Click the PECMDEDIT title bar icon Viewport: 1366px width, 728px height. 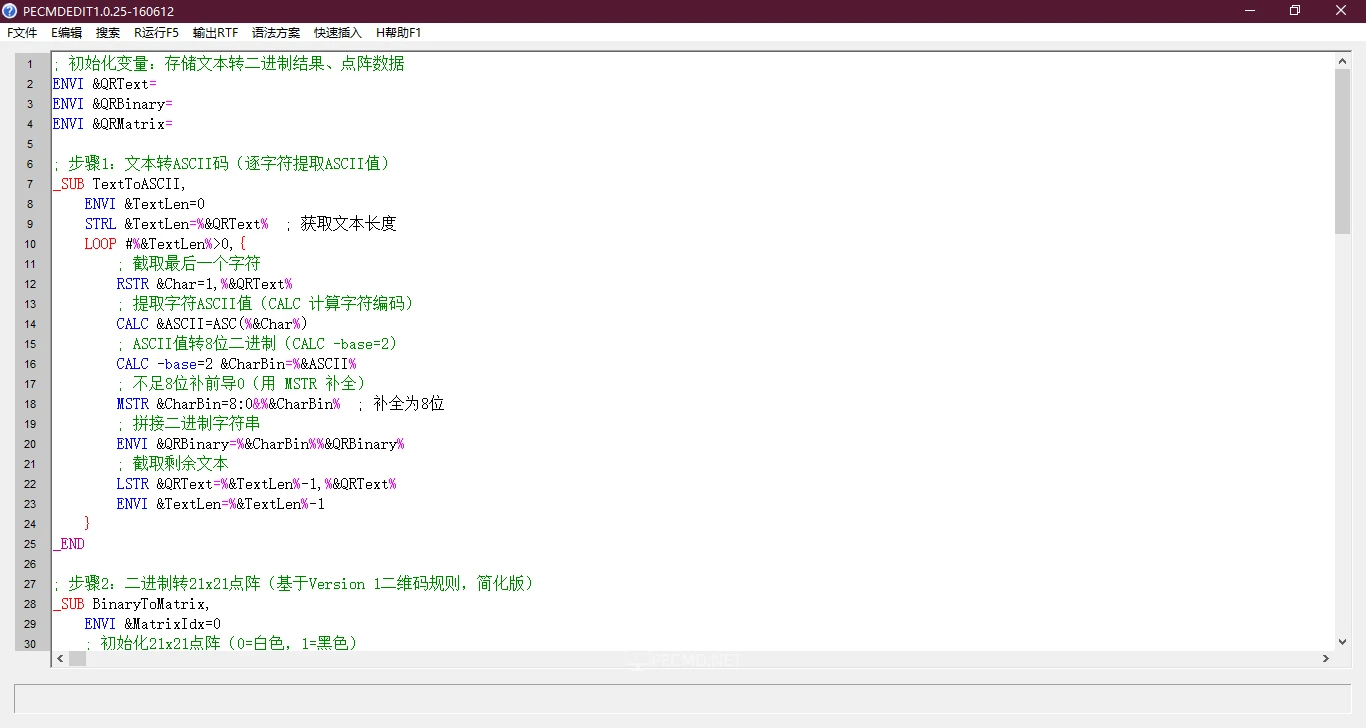pyautogui.click(x=9, y=10)
